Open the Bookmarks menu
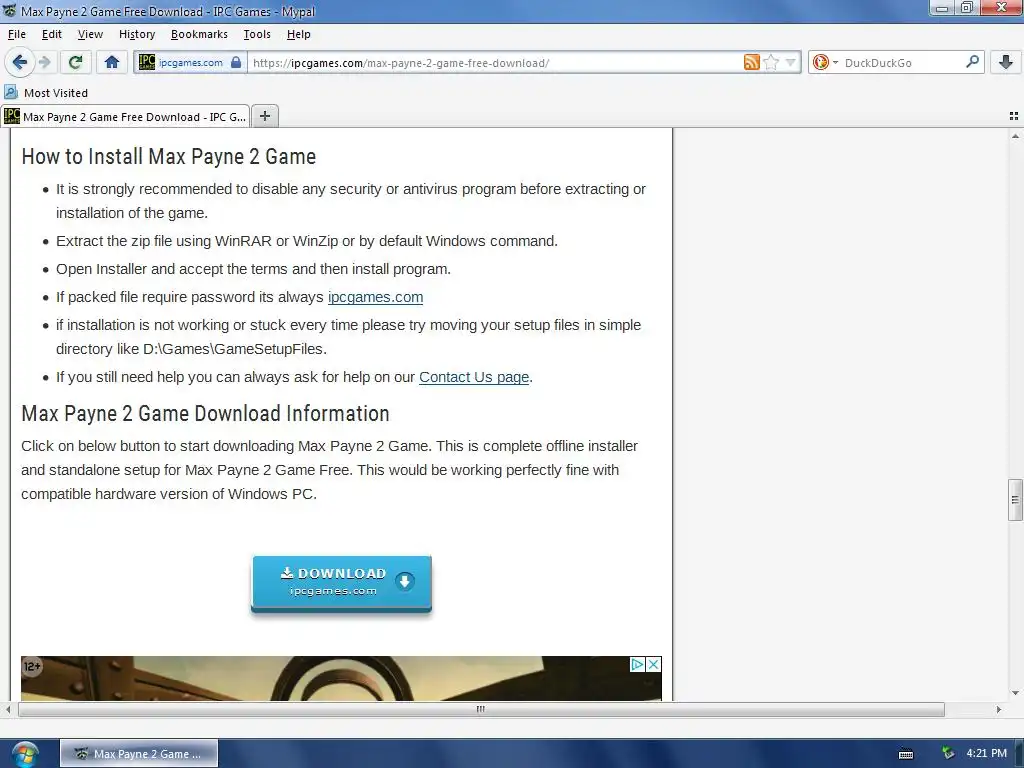The width and height of the screenshot is (1024, 768). (x=199, y=34)
